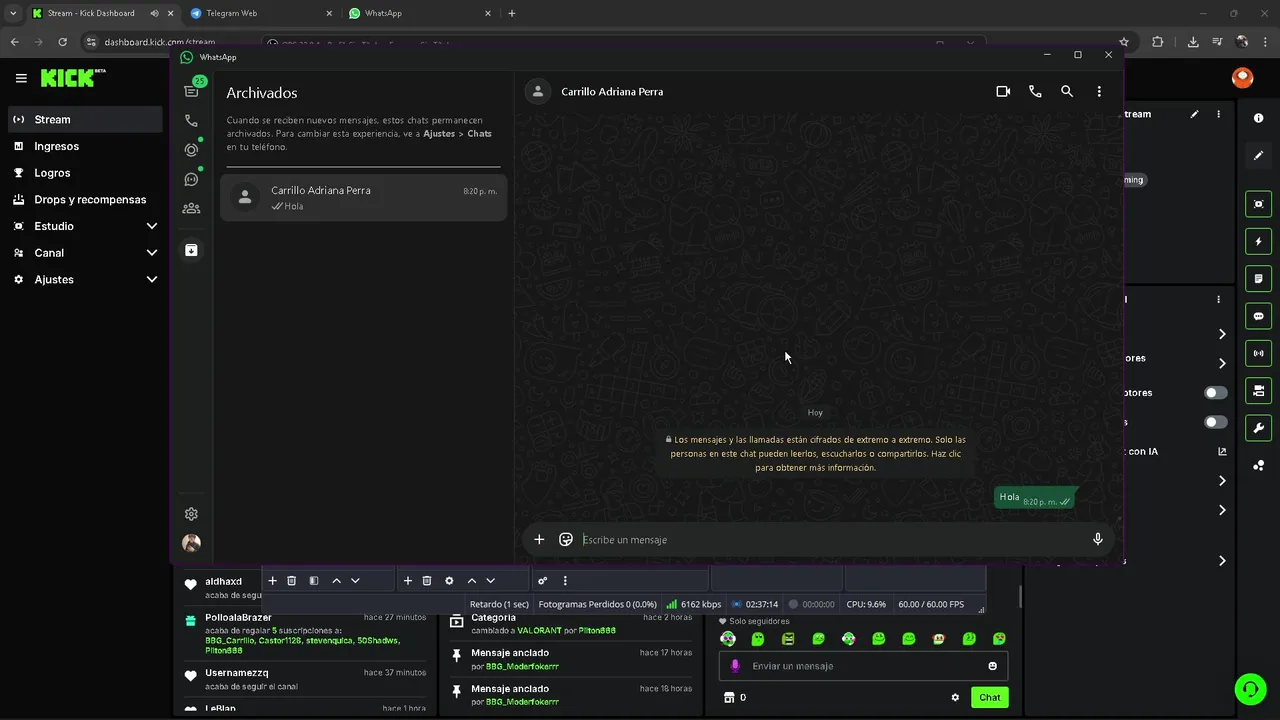
Task: Toggle the Kick hamburger menu
Action: (x=21, y=78)
